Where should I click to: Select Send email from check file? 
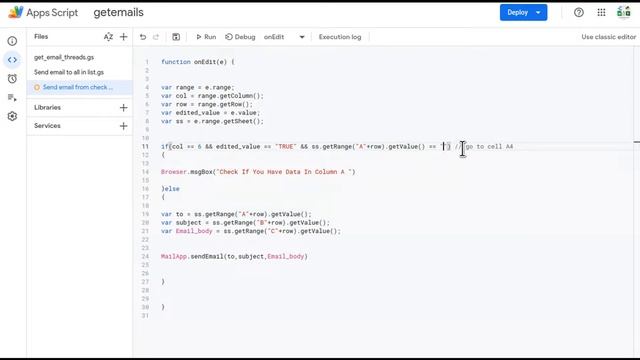pos(80,87)
